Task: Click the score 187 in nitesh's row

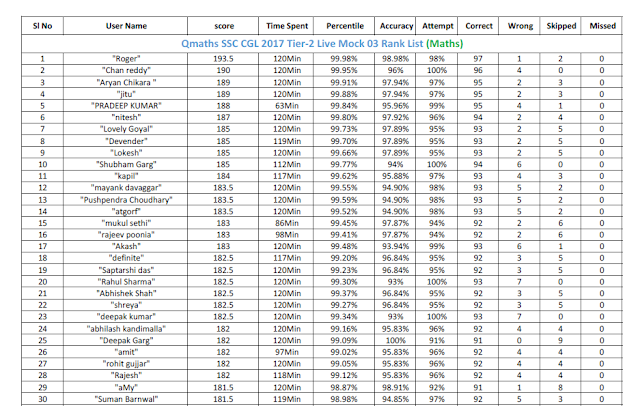Action: click(x=223, y=118)
